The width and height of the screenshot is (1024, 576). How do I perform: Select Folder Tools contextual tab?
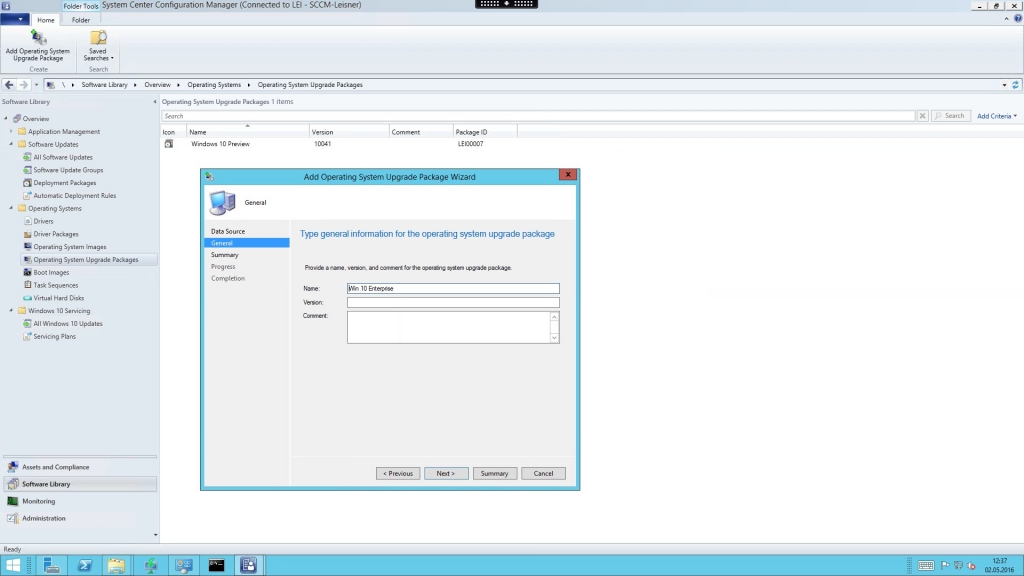click(81, 6)
